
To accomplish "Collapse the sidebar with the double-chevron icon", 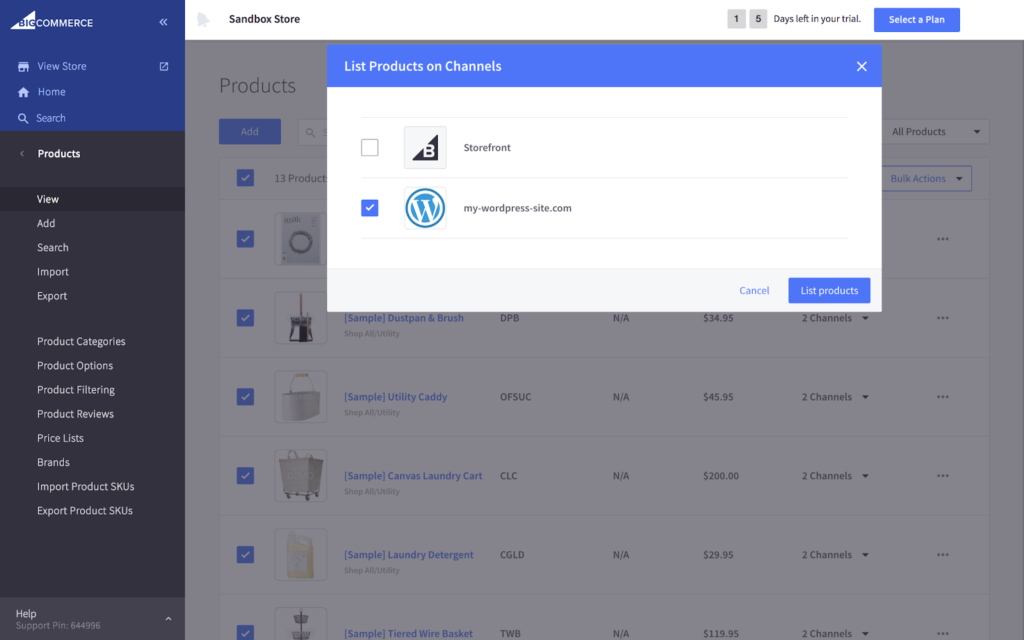I will (163, 20).
